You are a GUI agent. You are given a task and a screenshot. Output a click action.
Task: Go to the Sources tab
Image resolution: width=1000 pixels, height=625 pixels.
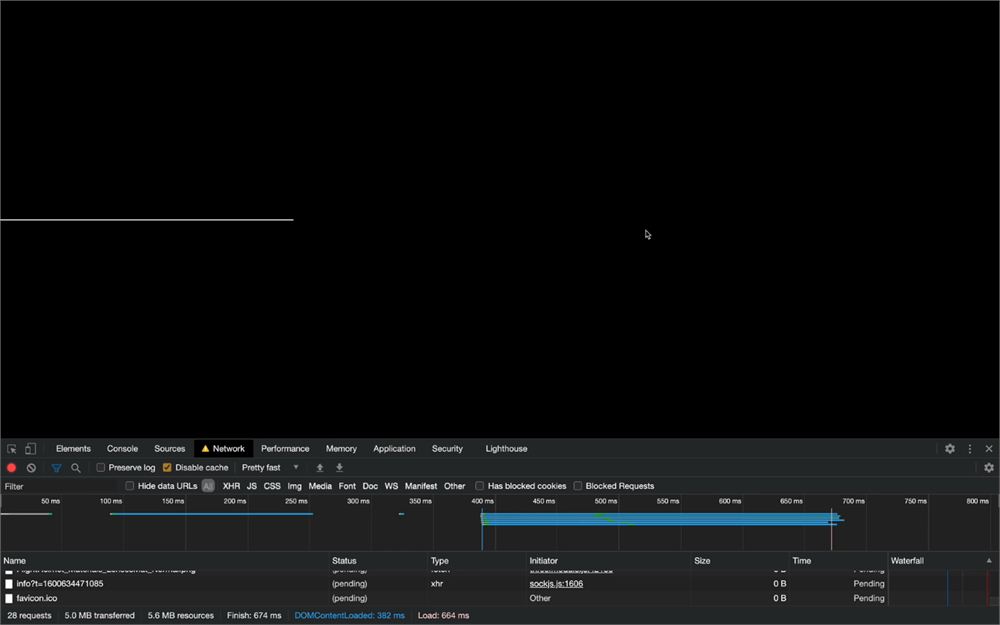click(x=170, y=449)
